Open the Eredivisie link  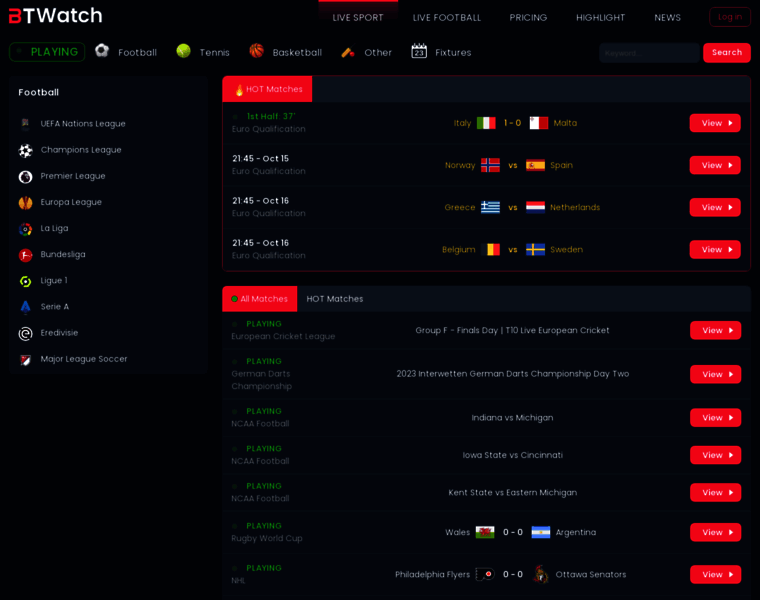(x=59, y=333)
